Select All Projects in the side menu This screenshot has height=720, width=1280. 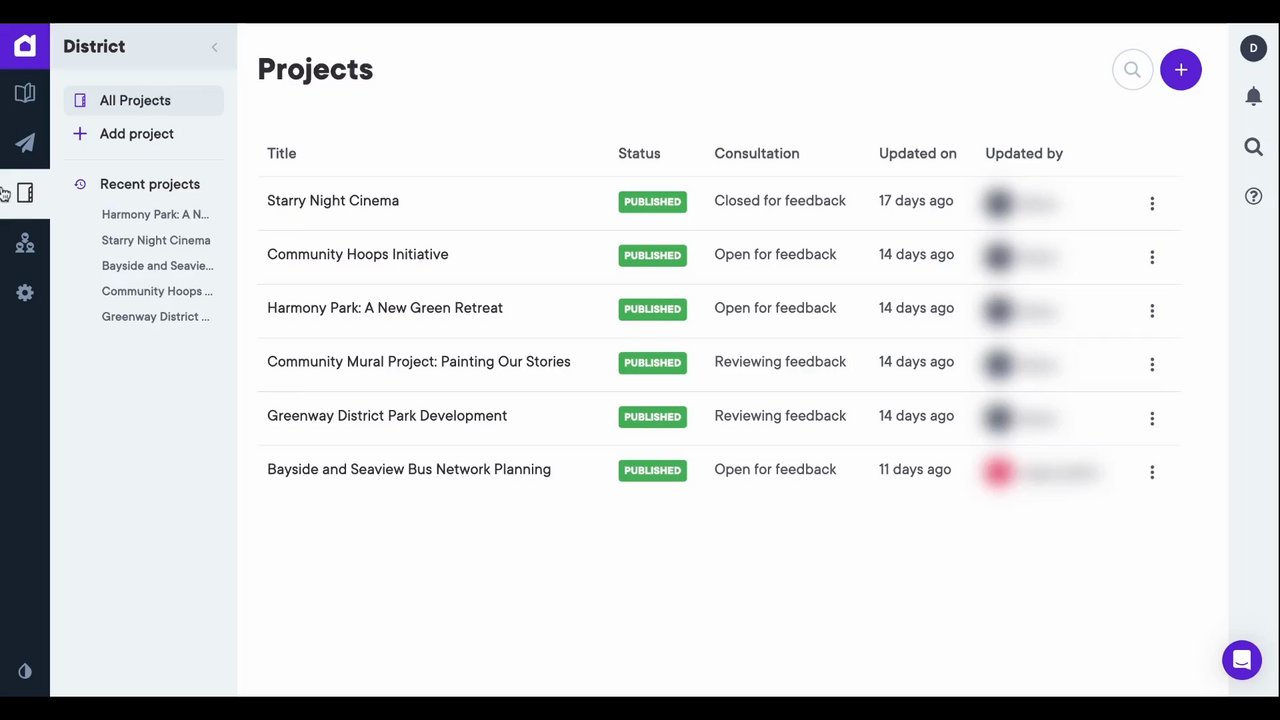(x=135, y=100)
